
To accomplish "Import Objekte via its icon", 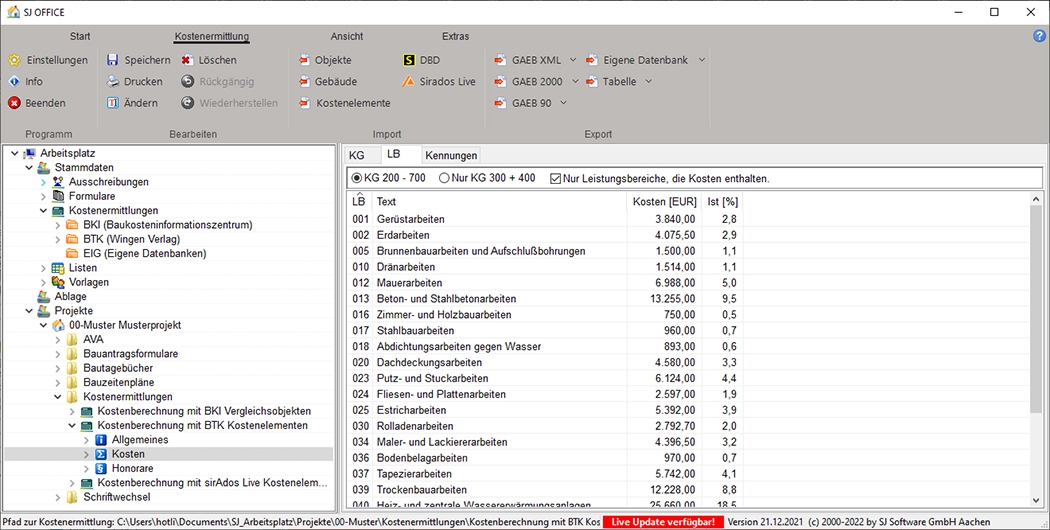I will click(x=305, y=60).
